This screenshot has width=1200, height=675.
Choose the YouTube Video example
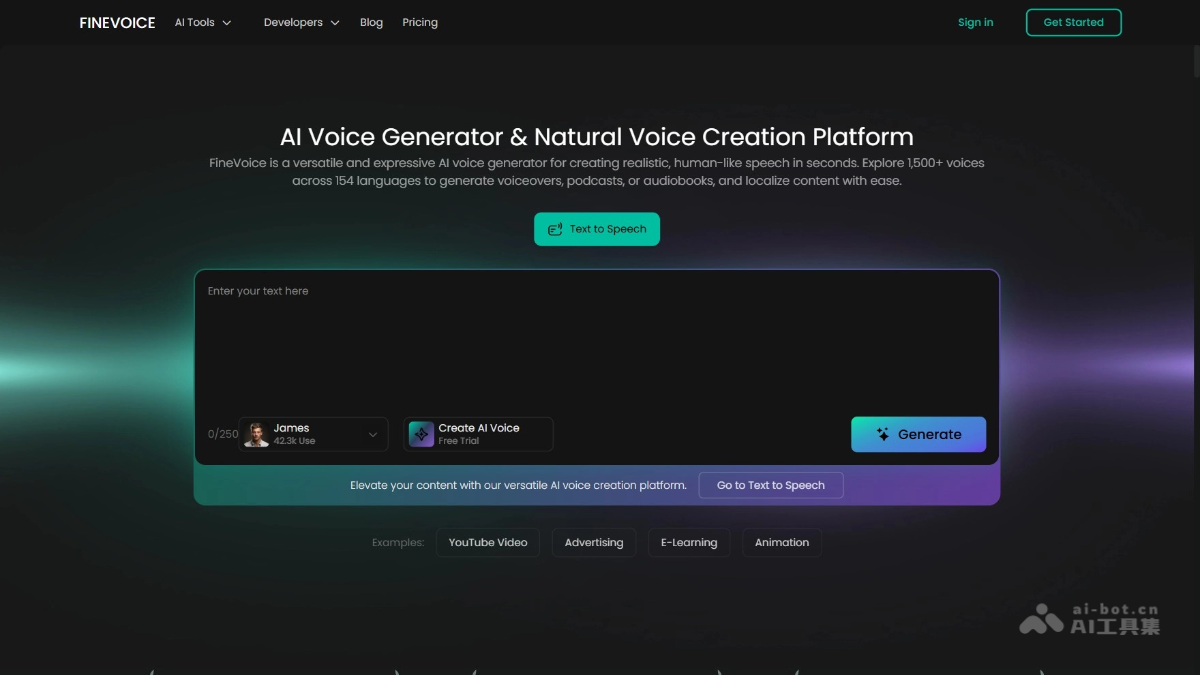click(x=488, y=543)
